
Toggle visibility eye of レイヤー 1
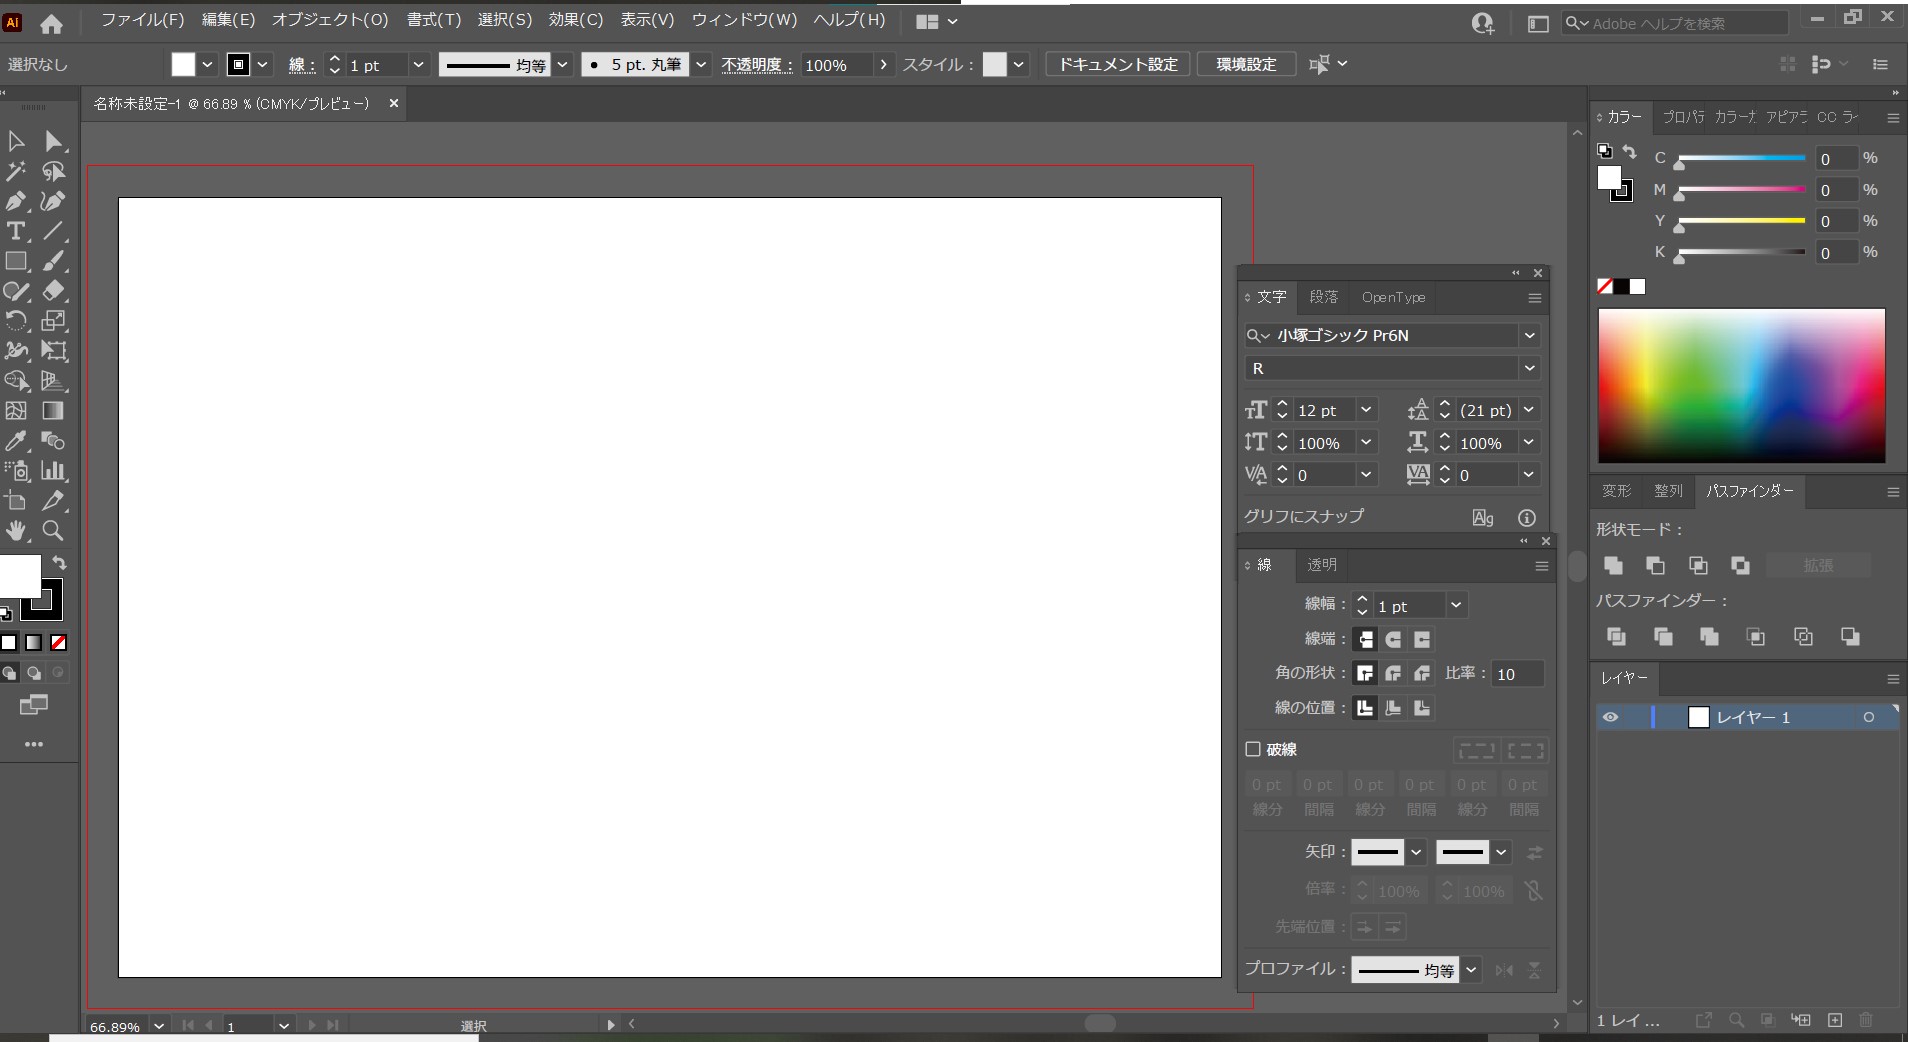tap(1610, 717)
